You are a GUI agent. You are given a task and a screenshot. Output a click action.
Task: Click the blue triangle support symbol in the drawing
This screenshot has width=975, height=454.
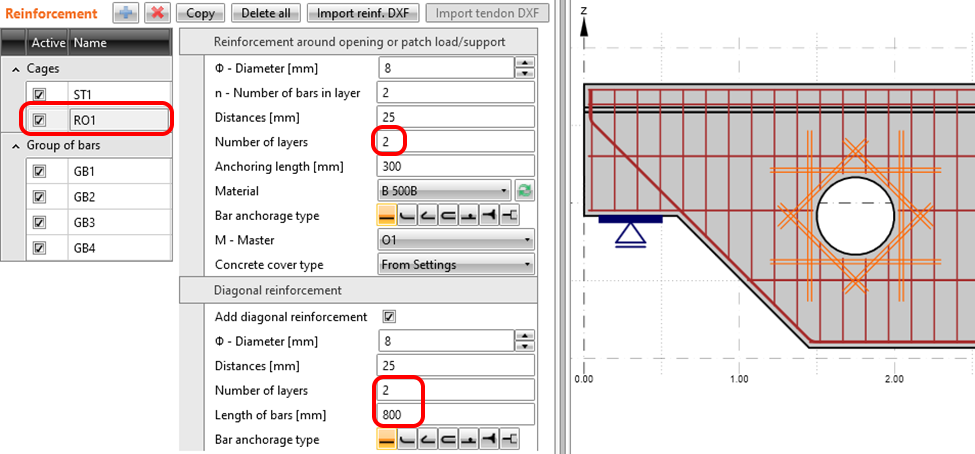point(630,234)
